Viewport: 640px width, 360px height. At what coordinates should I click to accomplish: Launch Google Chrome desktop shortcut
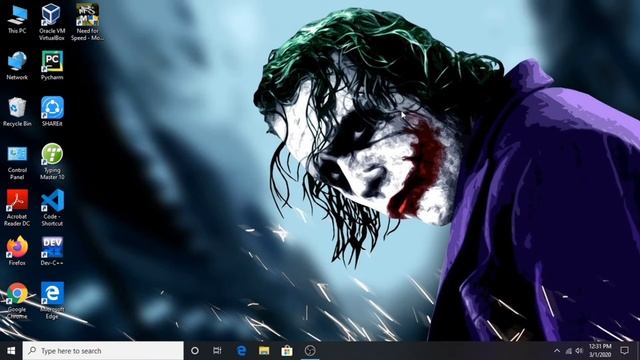pyautogui.click(x=17, y=301)
